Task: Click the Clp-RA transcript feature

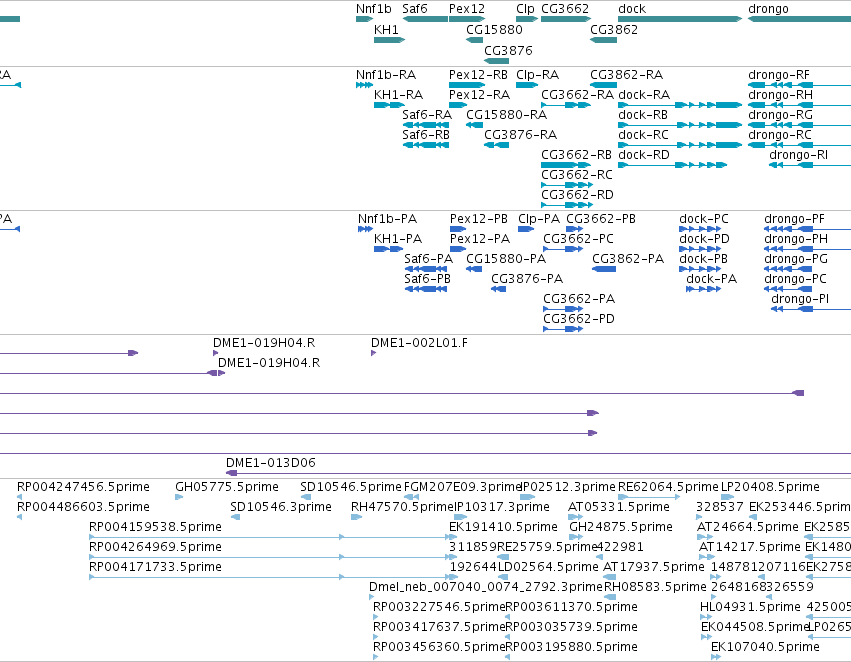Action: (x=527, y=85)
